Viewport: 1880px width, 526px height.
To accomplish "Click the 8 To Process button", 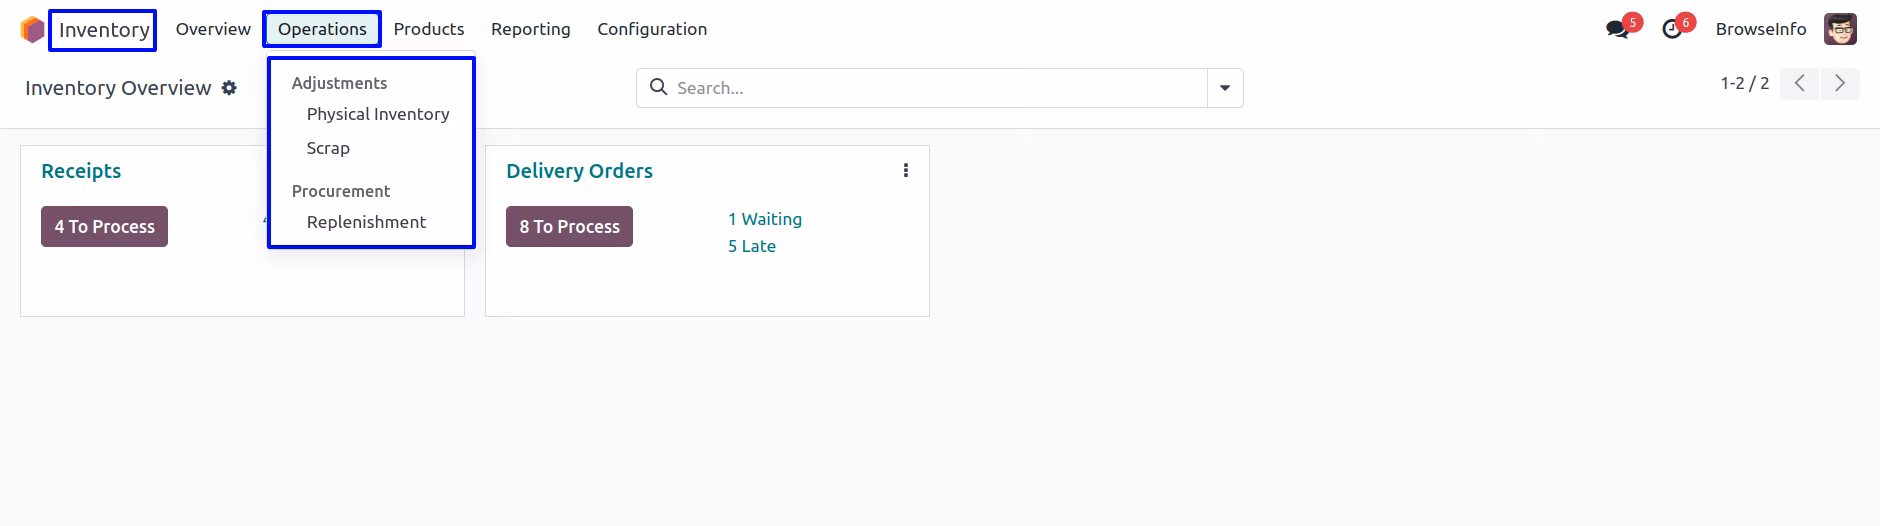I will 569,226.
